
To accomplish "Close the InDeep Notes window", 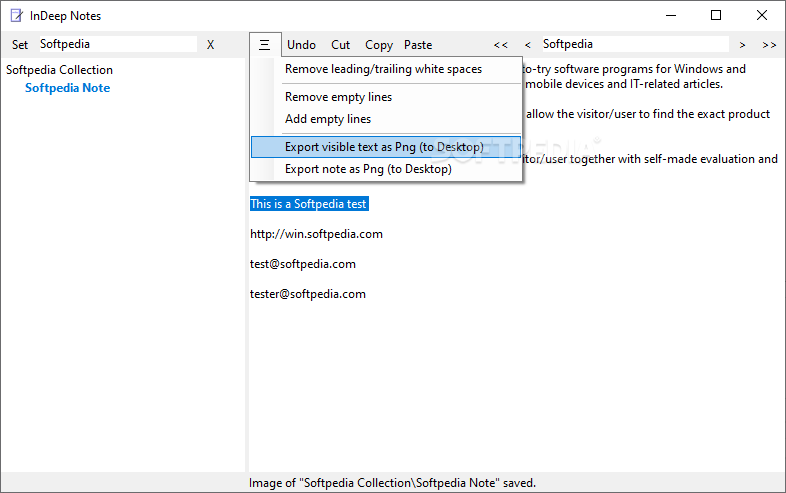I will [761, 16].
